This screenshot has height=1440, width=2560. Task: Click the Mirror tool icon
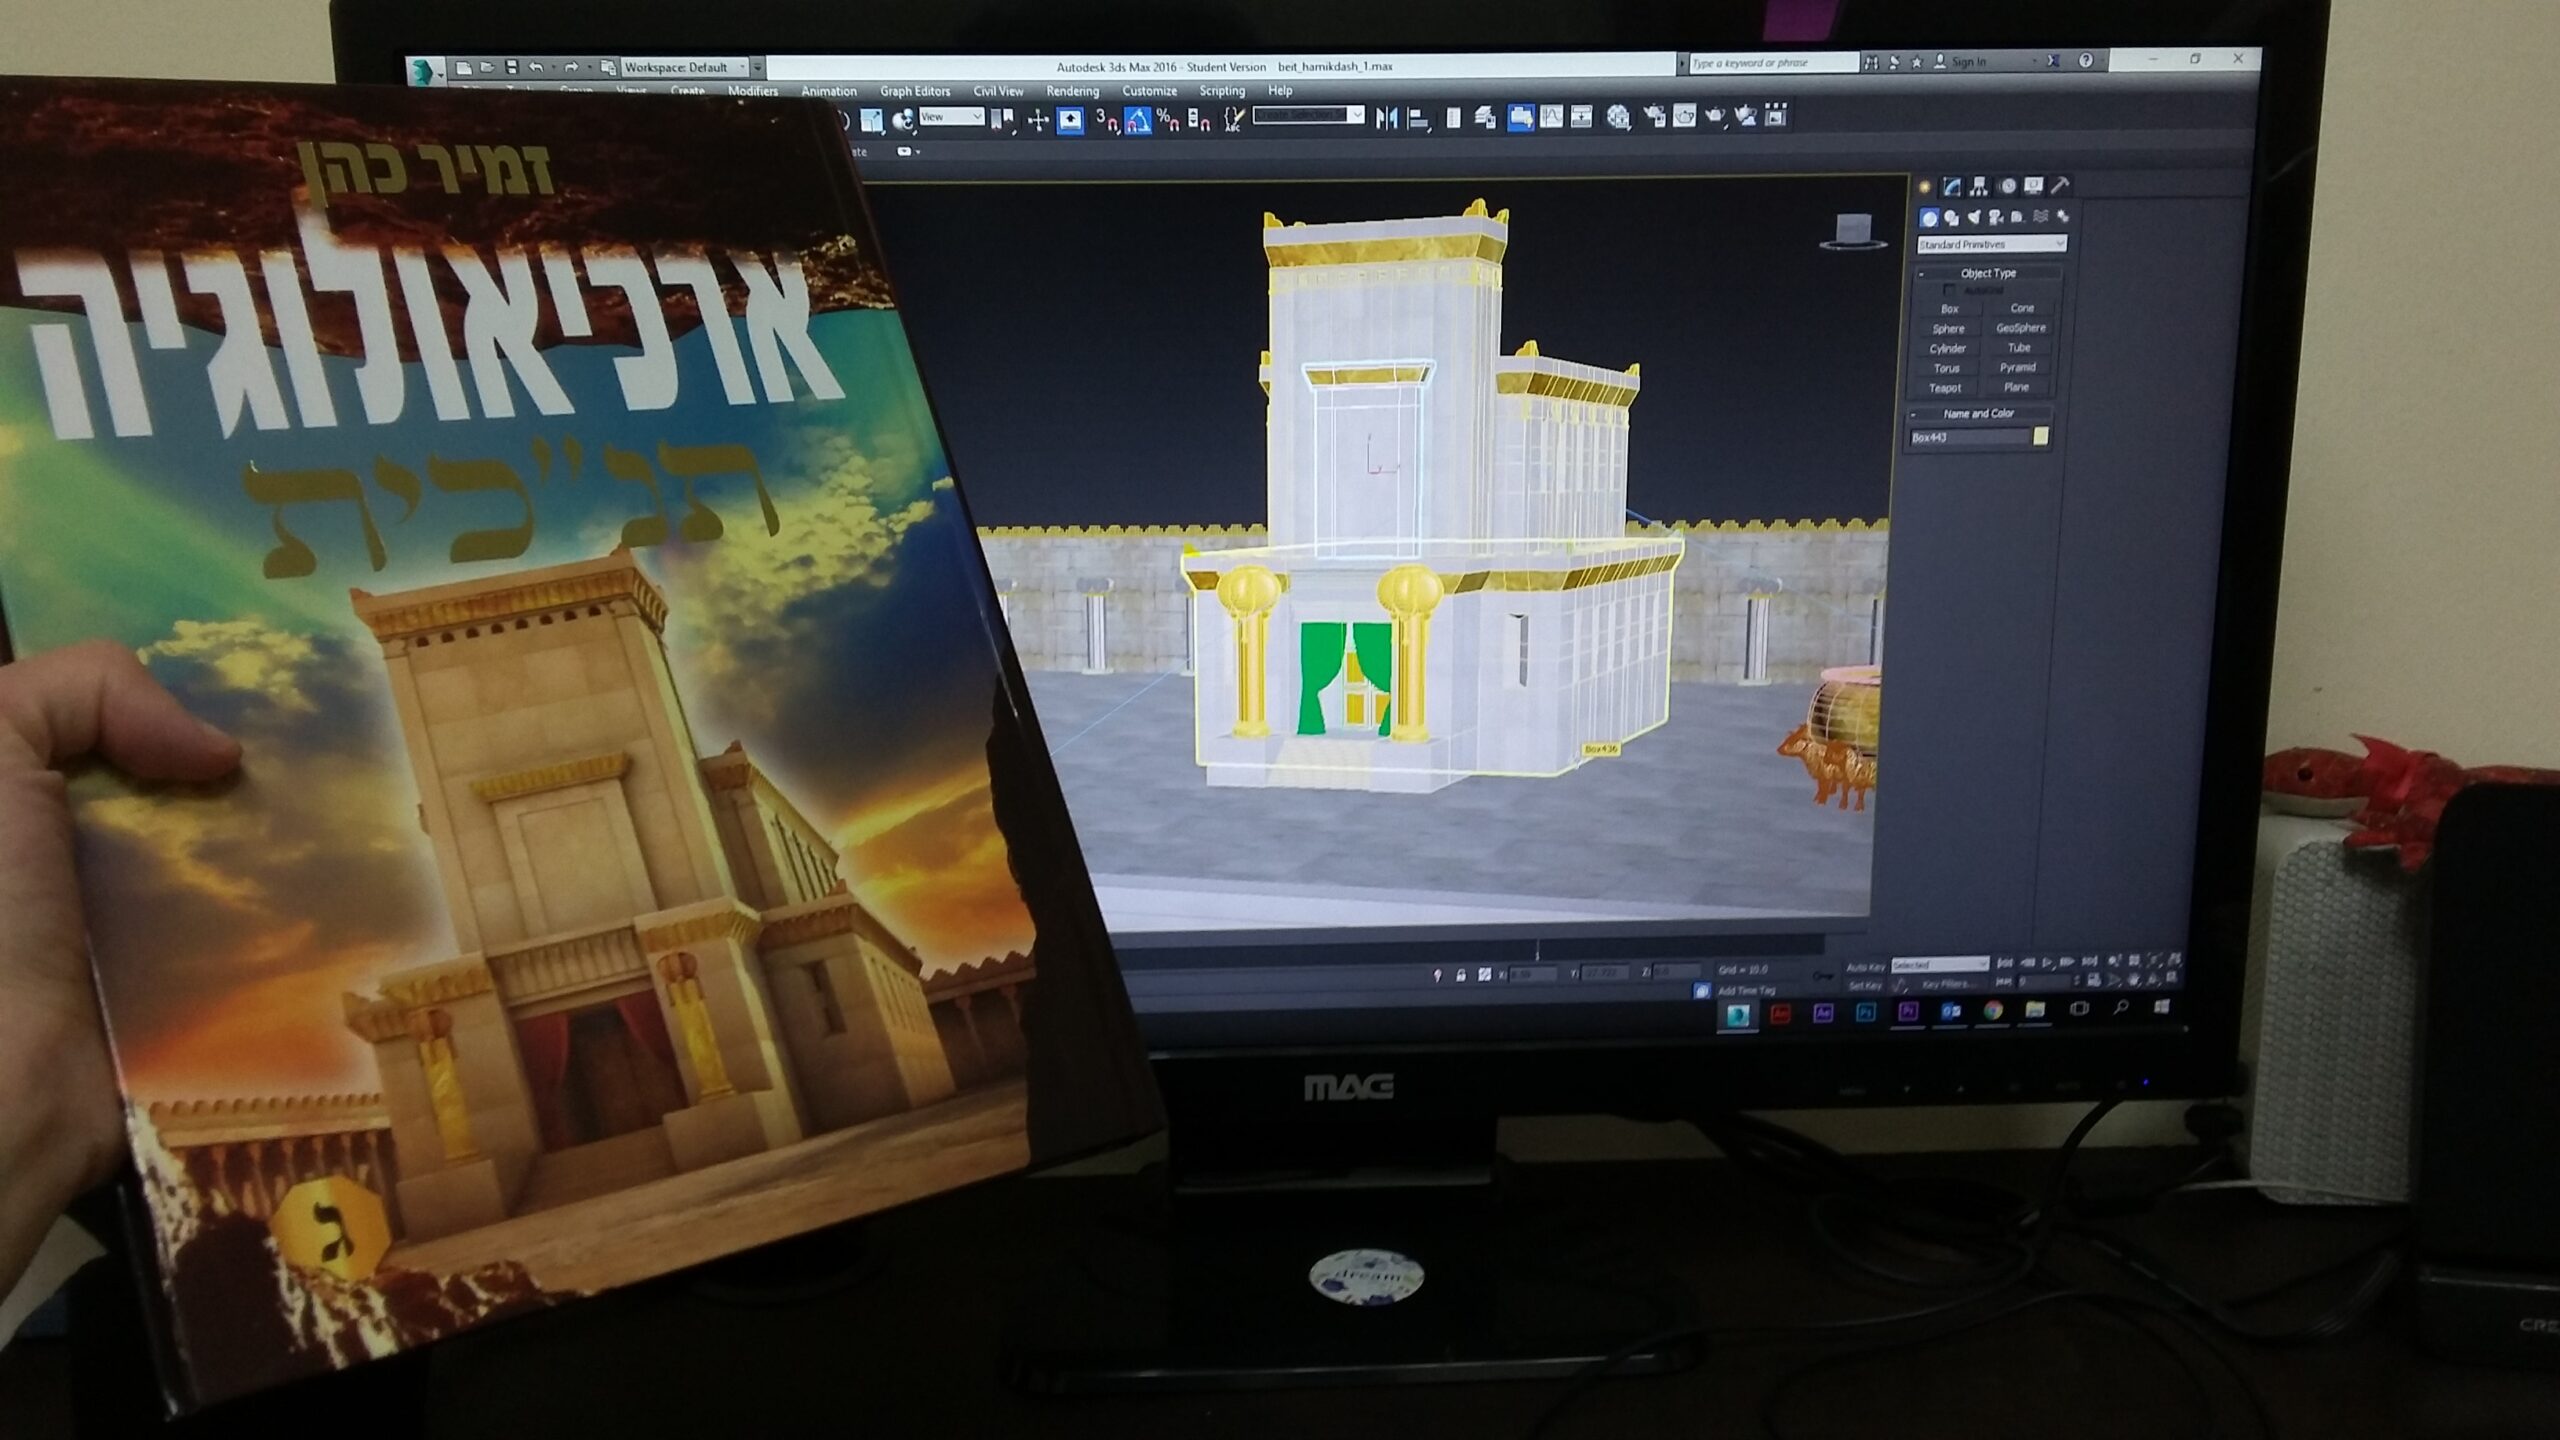tap(1386, 118)
